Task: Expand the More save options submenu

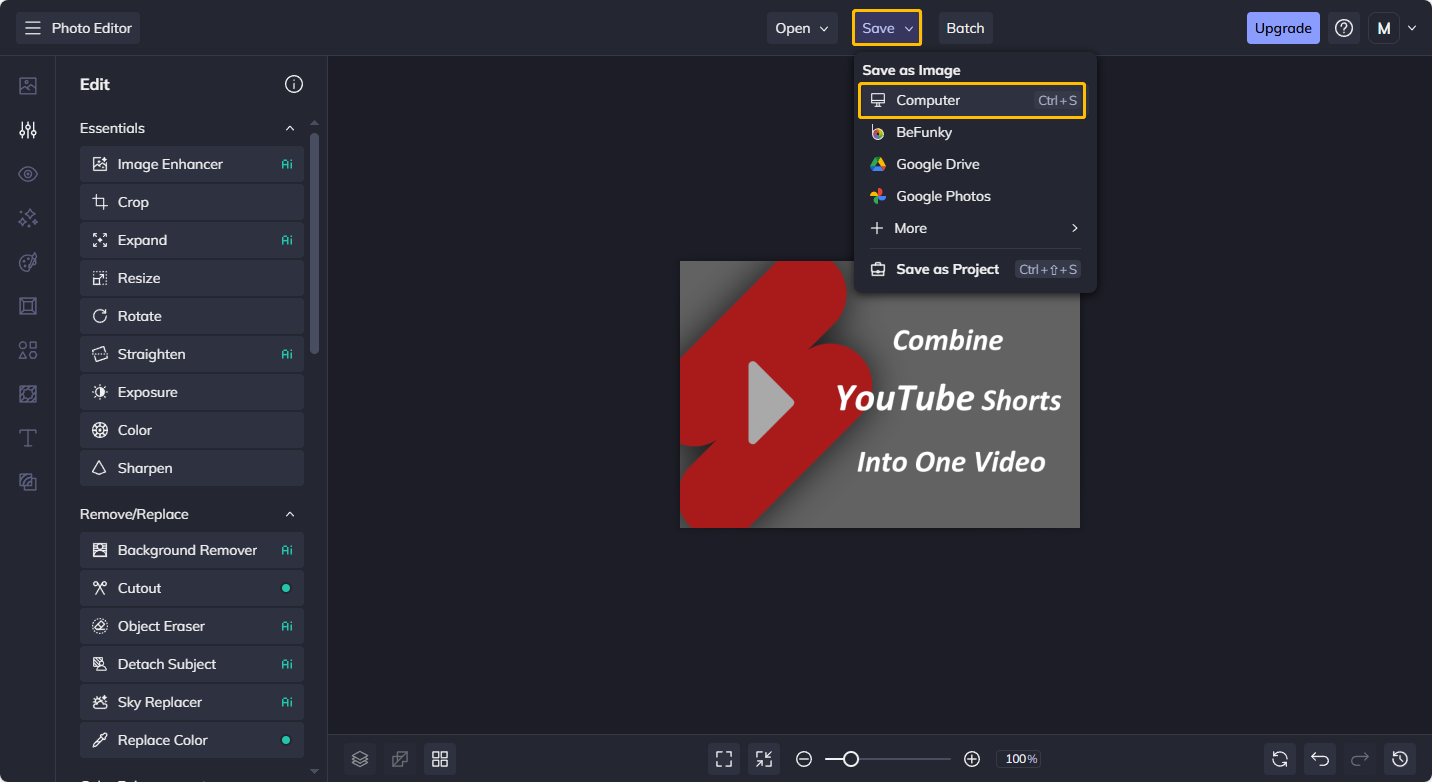Action: pyautogui.click(x=975, y=228)
